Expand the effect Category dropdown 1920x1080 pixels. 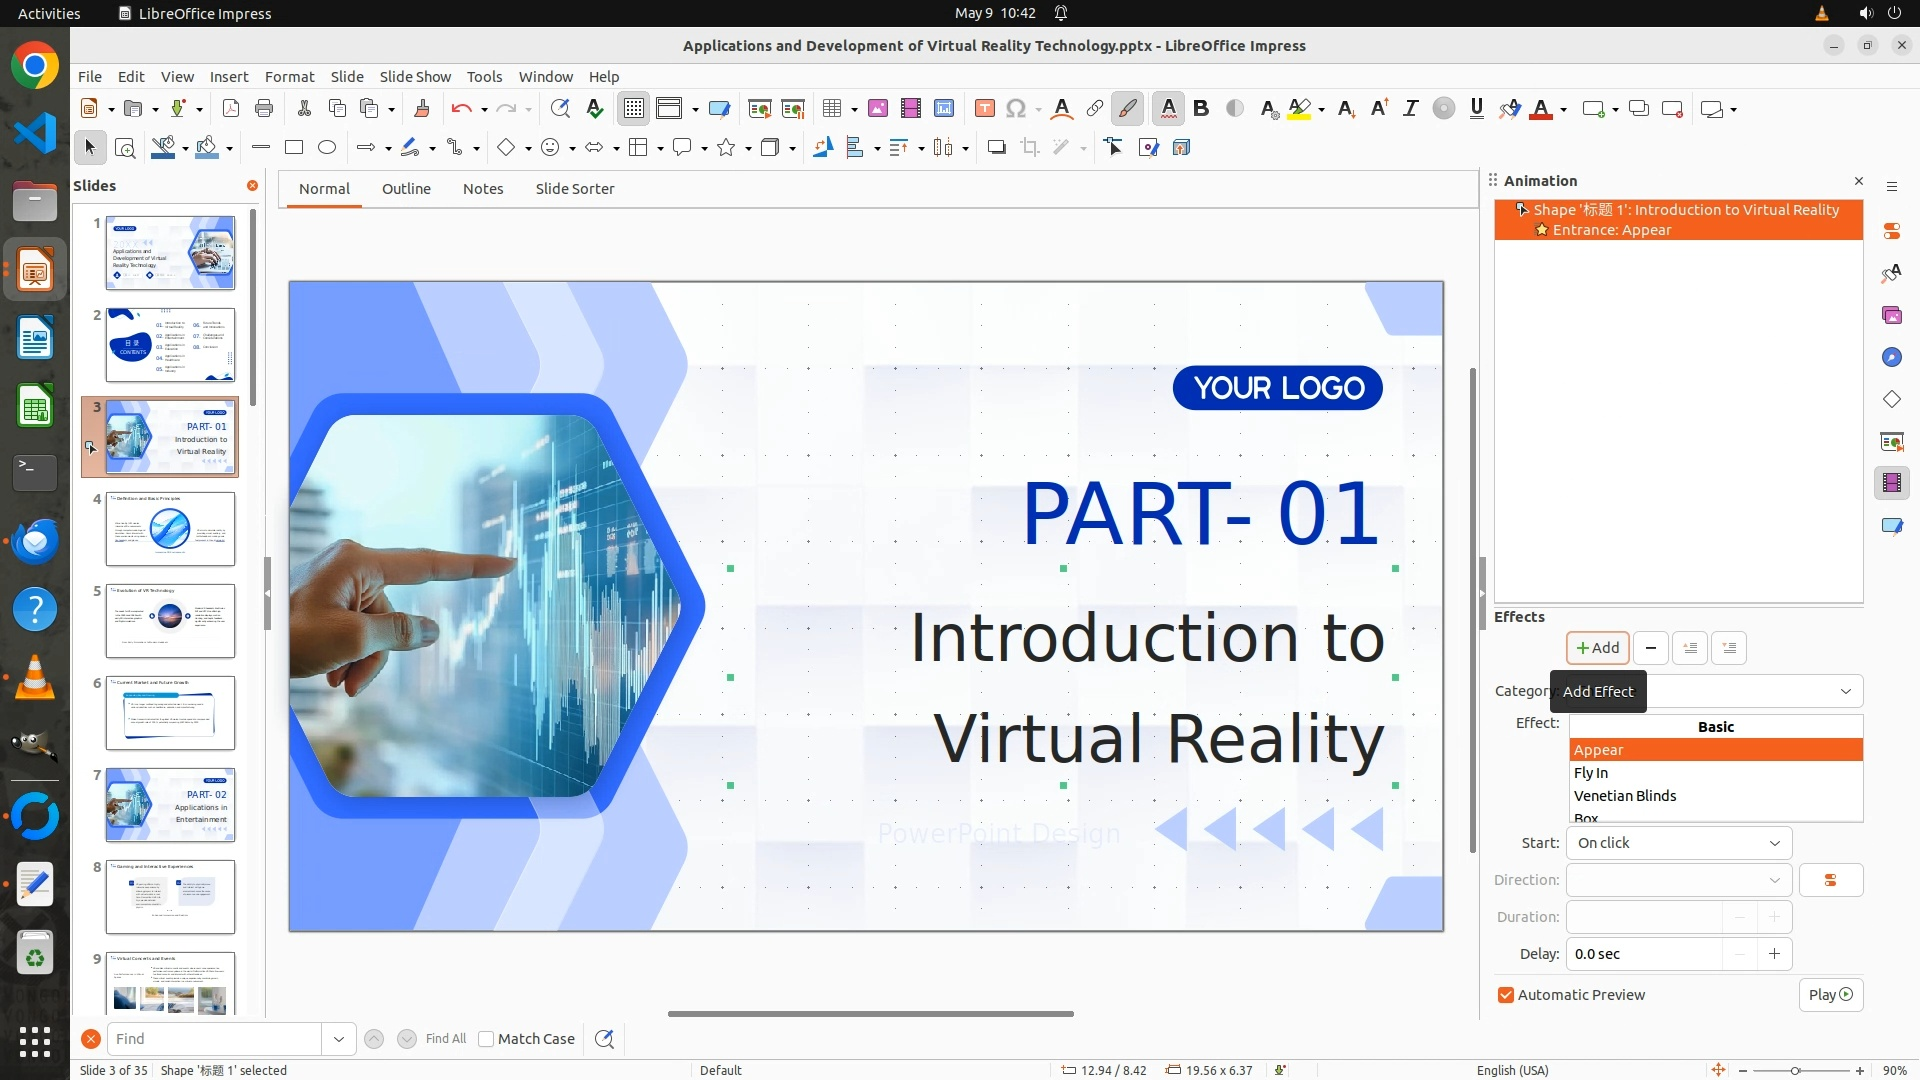1845,691
